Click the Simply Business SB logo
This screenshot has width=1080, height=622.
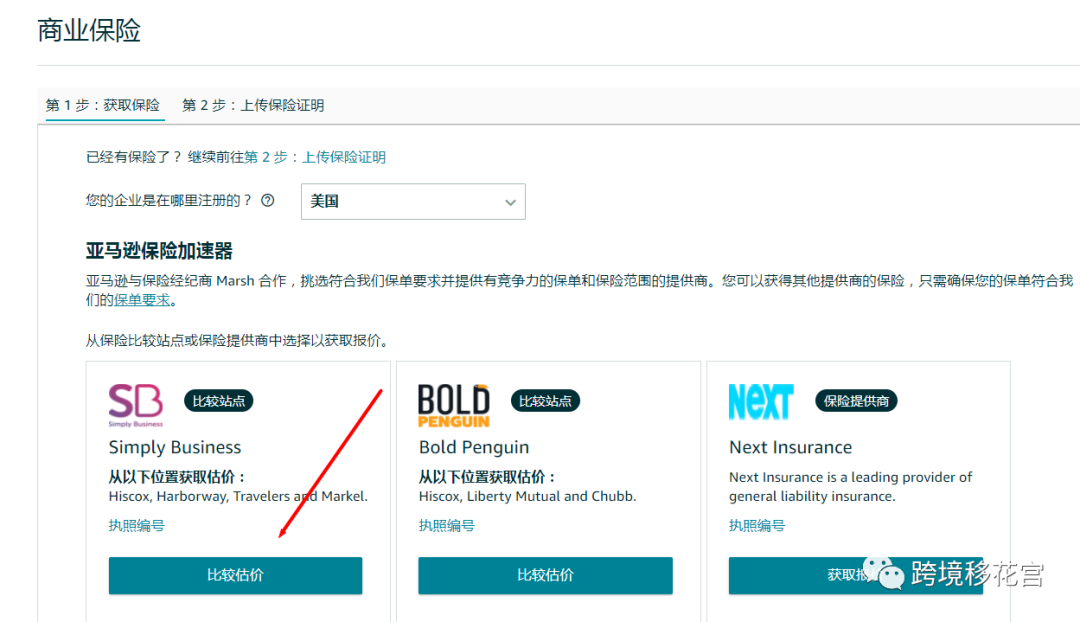pyautogui.click(x=136, y=404)
